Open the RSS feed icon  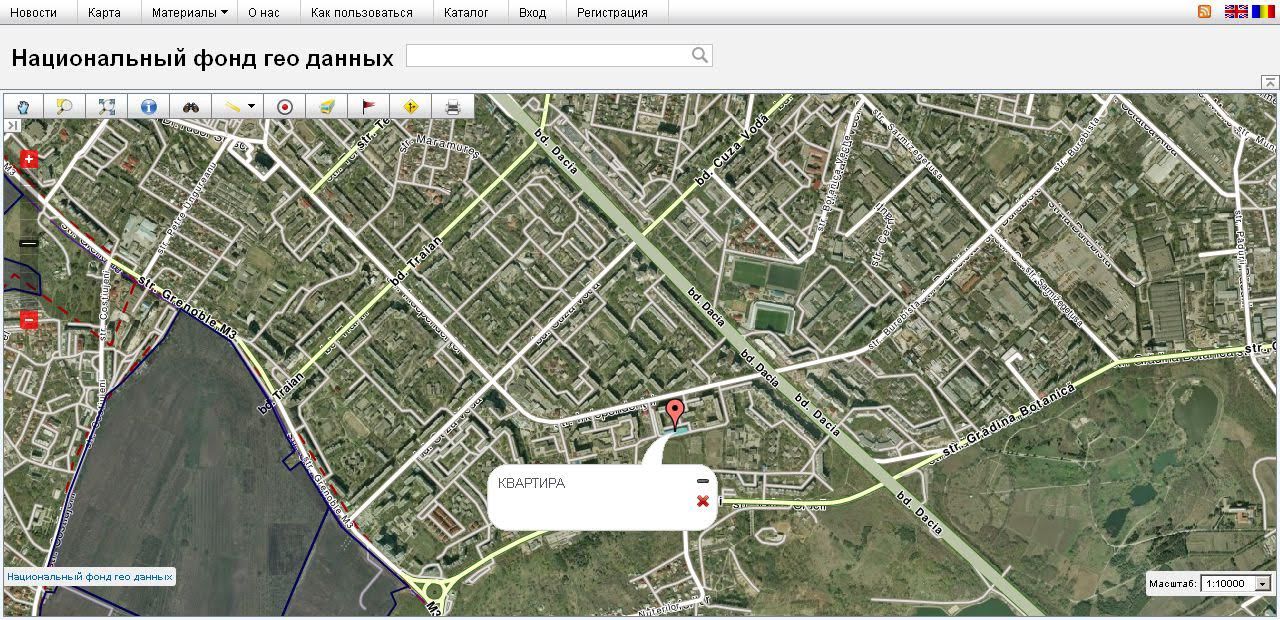(1204, 12)
